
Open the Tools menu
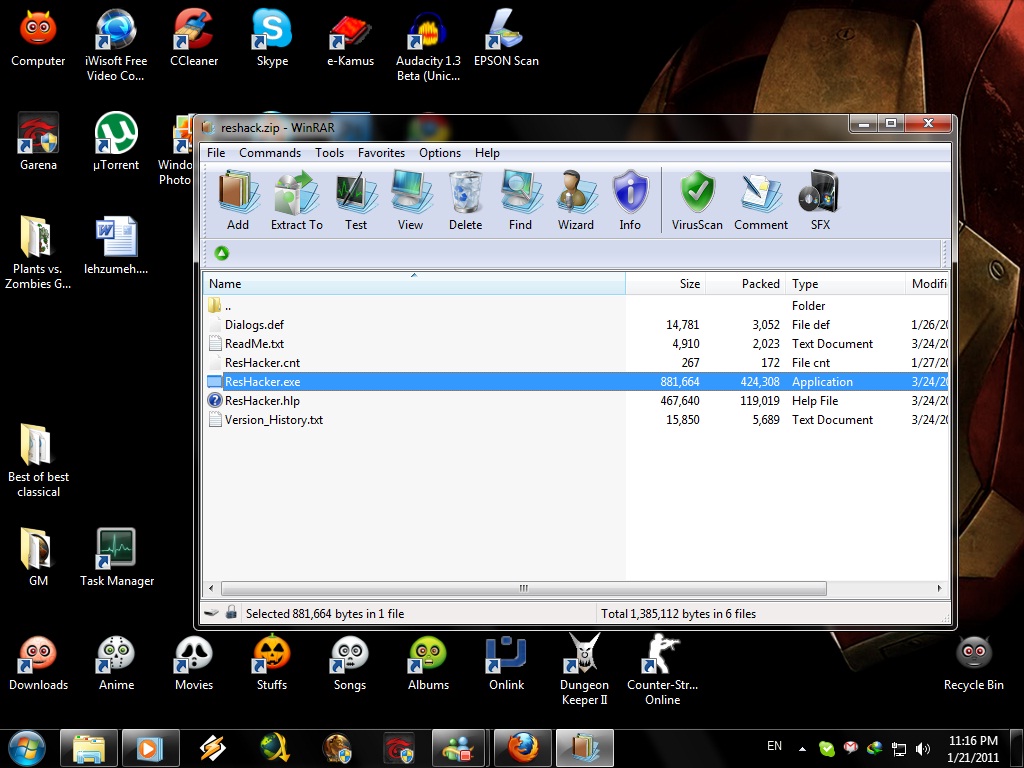[x=329, y=153]
